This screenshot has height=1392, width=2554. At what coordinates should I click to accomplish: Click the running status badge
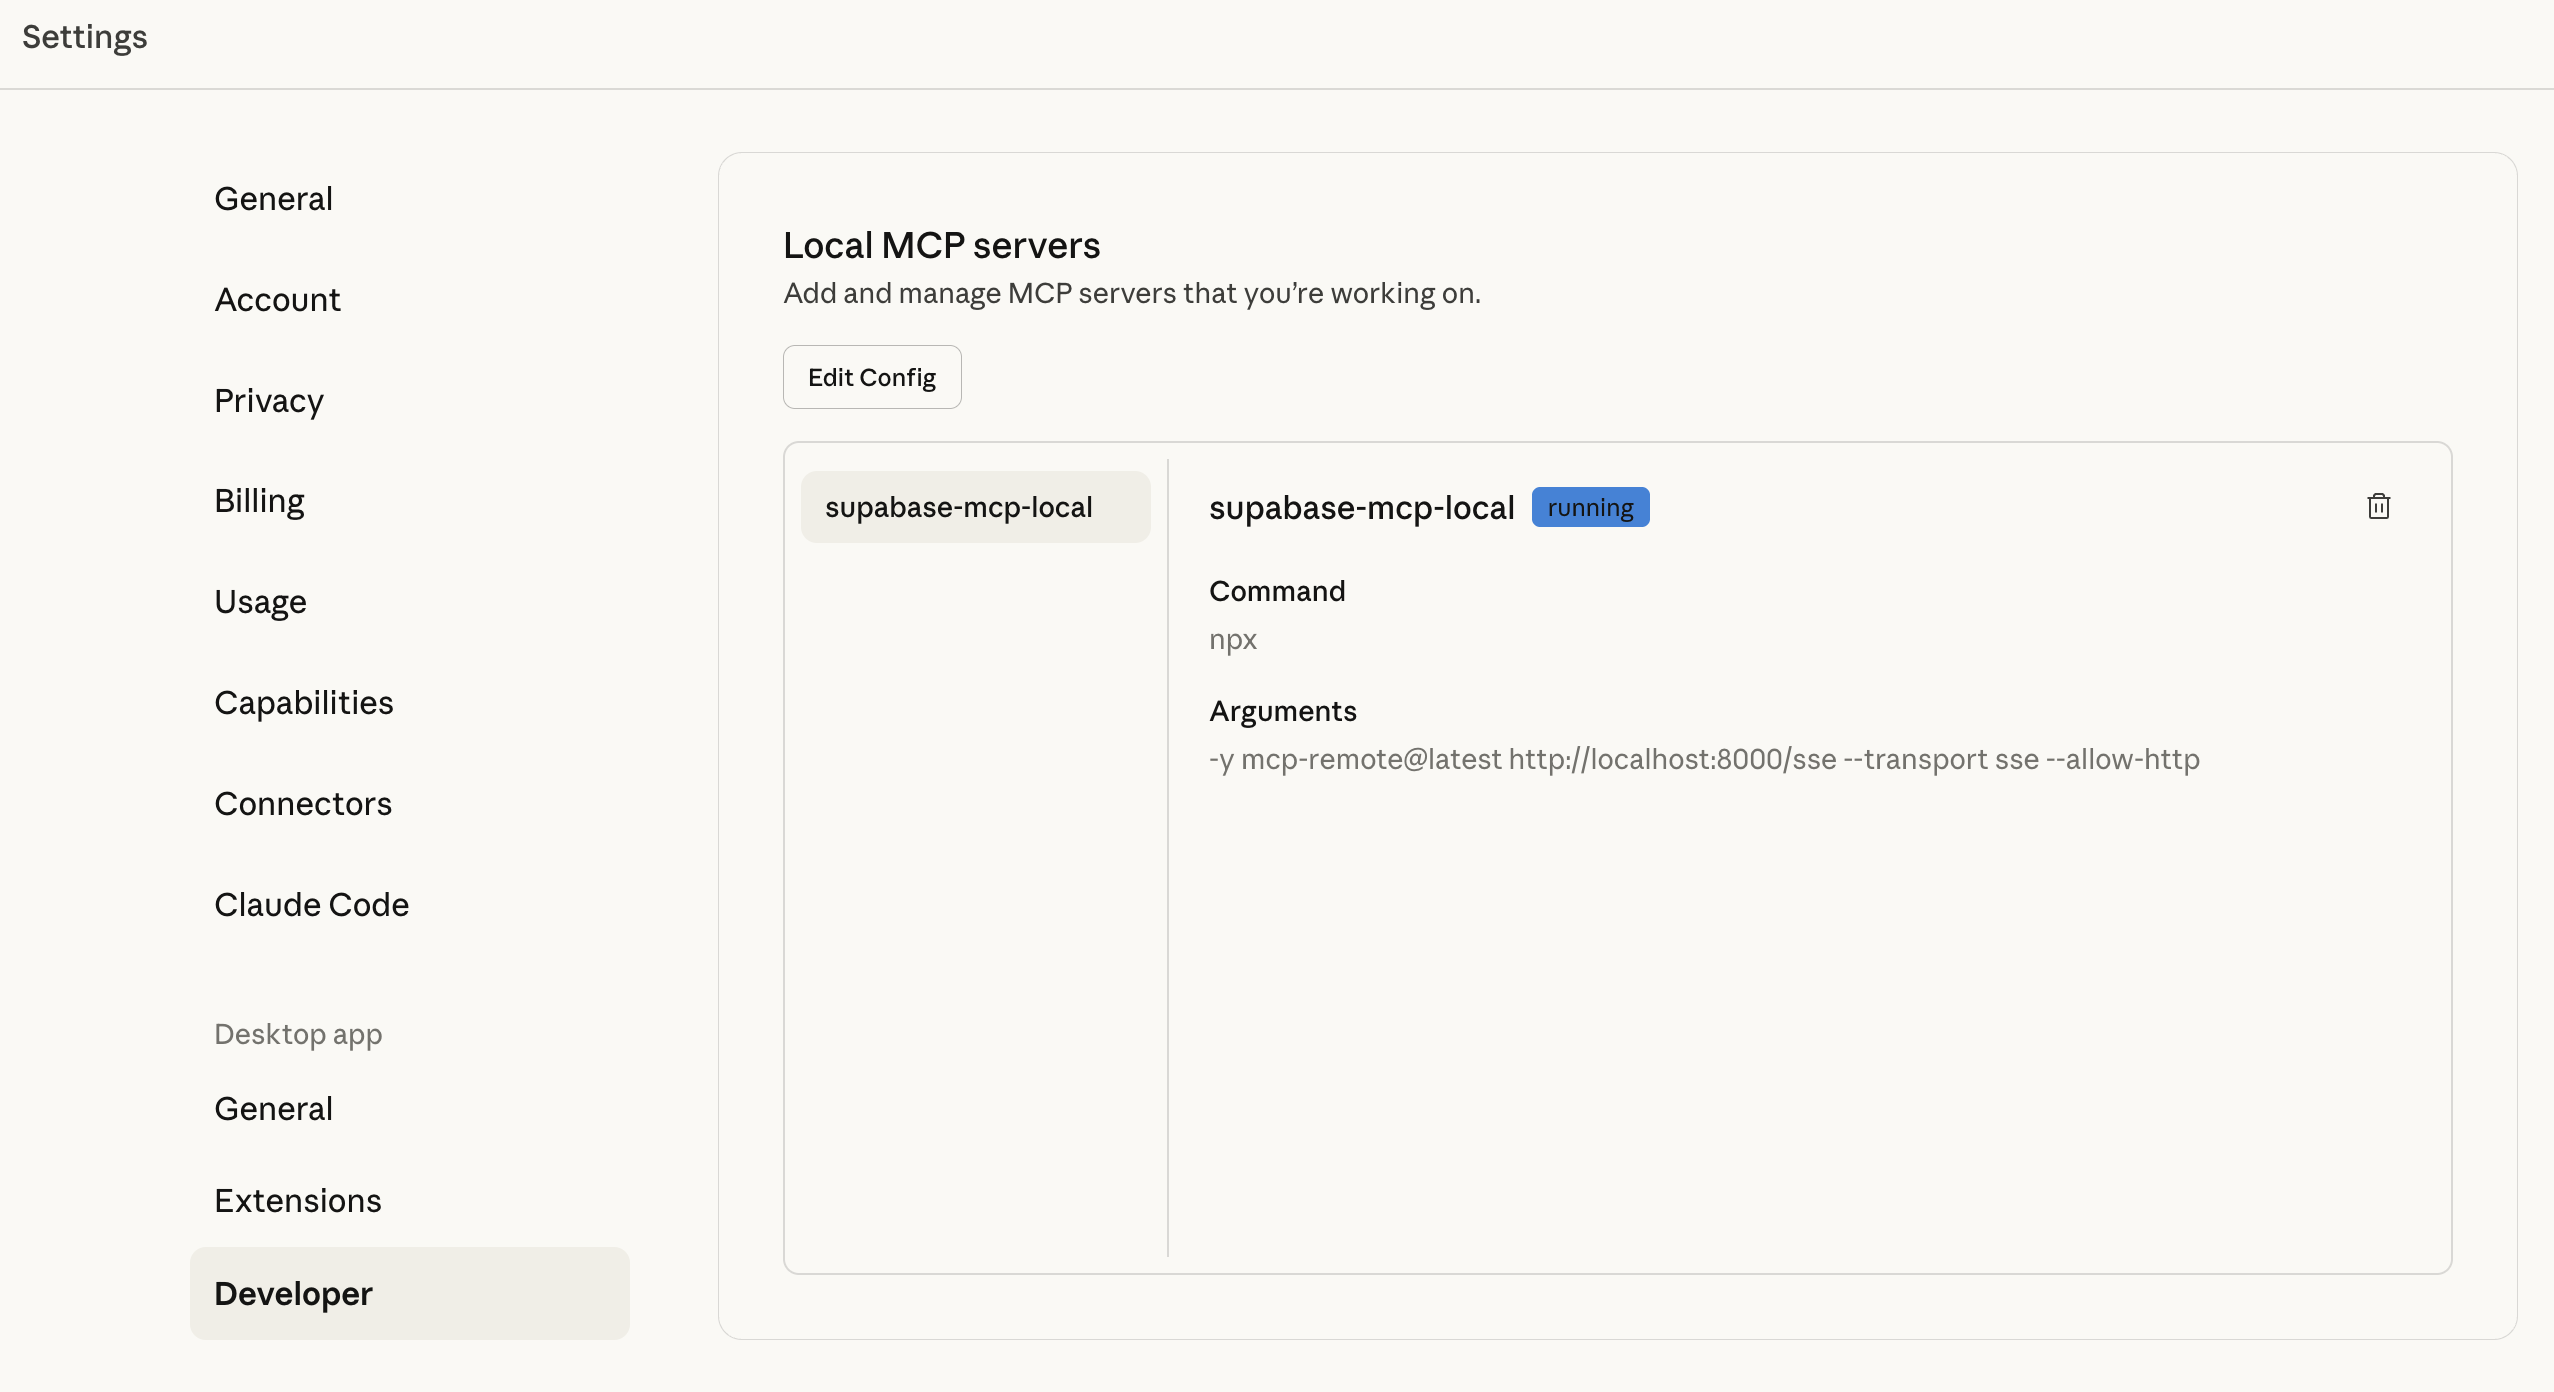1590,507
